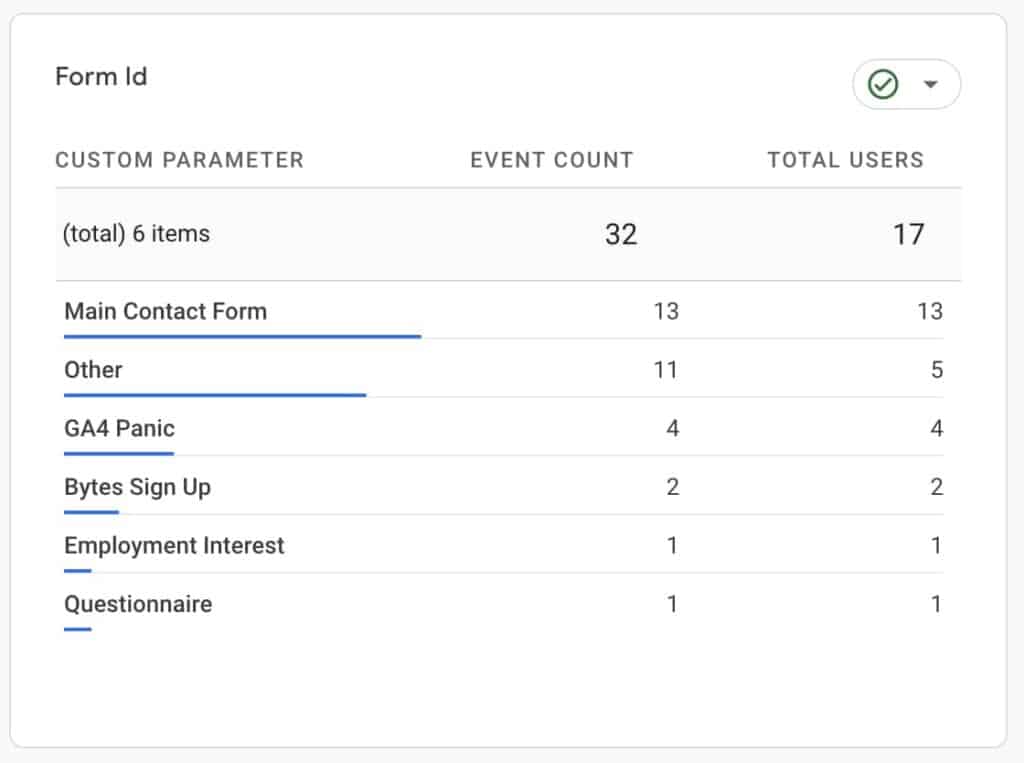The height and width of the screenshot is (763, 1024).
Task: Click the blue bar under Other
Action: (215, 395)
